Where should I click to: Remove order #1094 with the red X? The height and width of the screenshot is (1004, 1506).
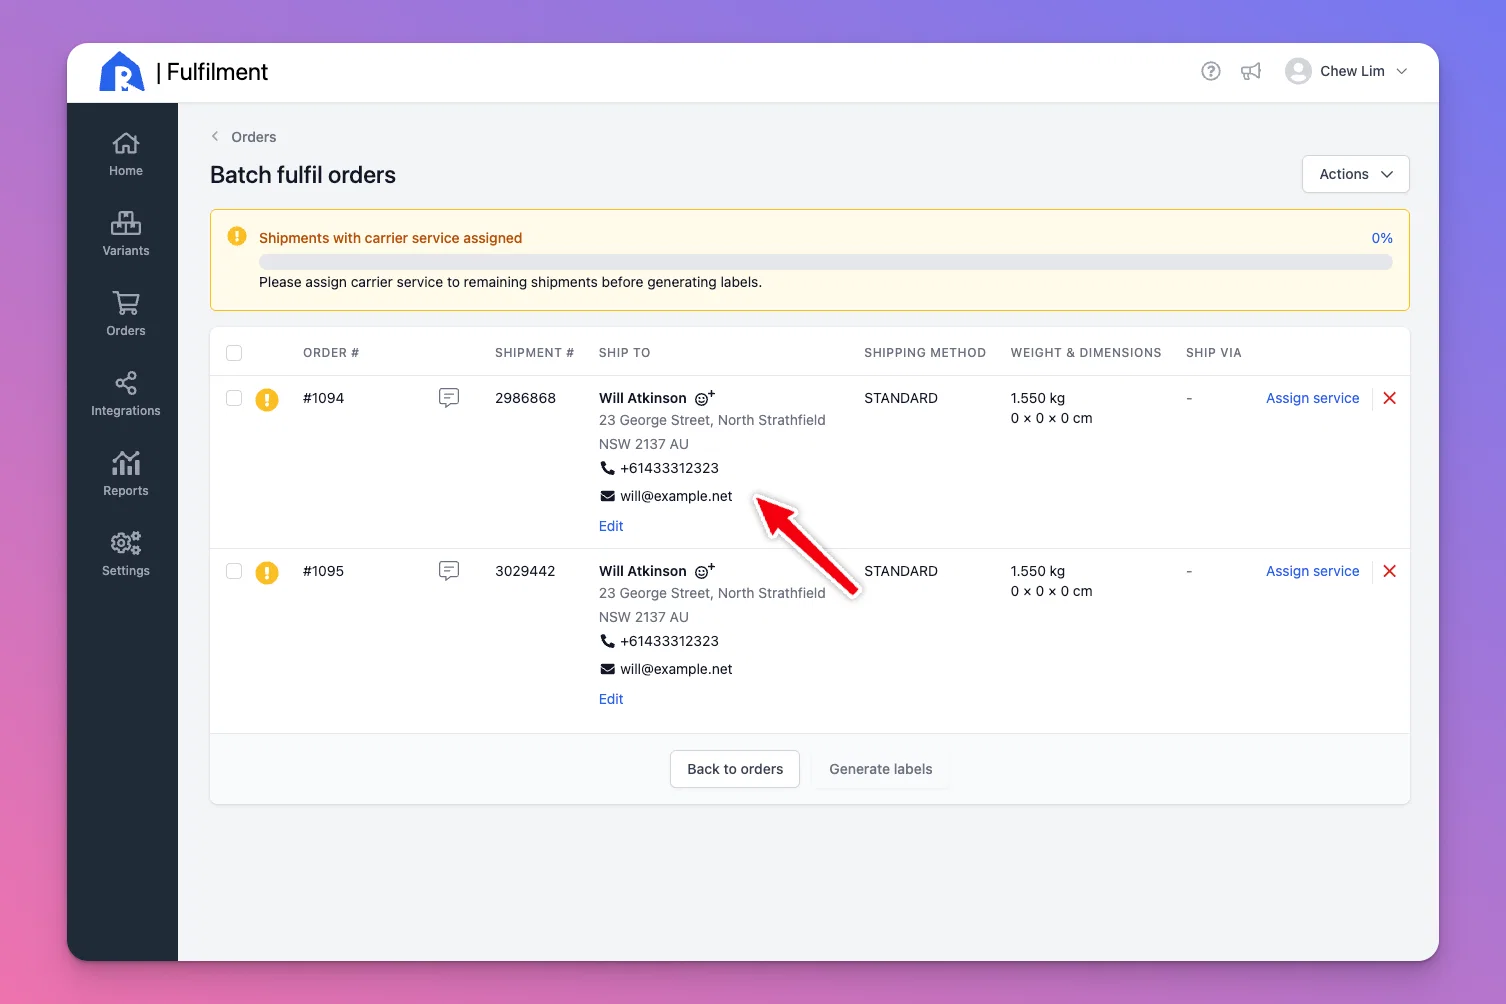(1389, 398)
